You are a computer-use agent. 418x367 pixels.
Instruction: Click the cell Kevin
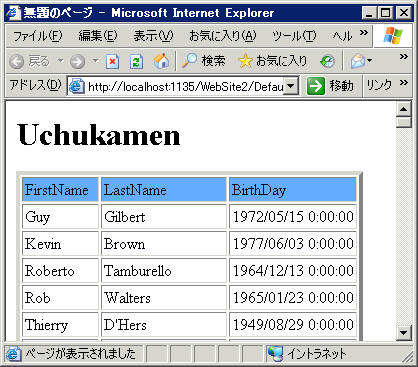pyautogui.click(x=60, y=244)
